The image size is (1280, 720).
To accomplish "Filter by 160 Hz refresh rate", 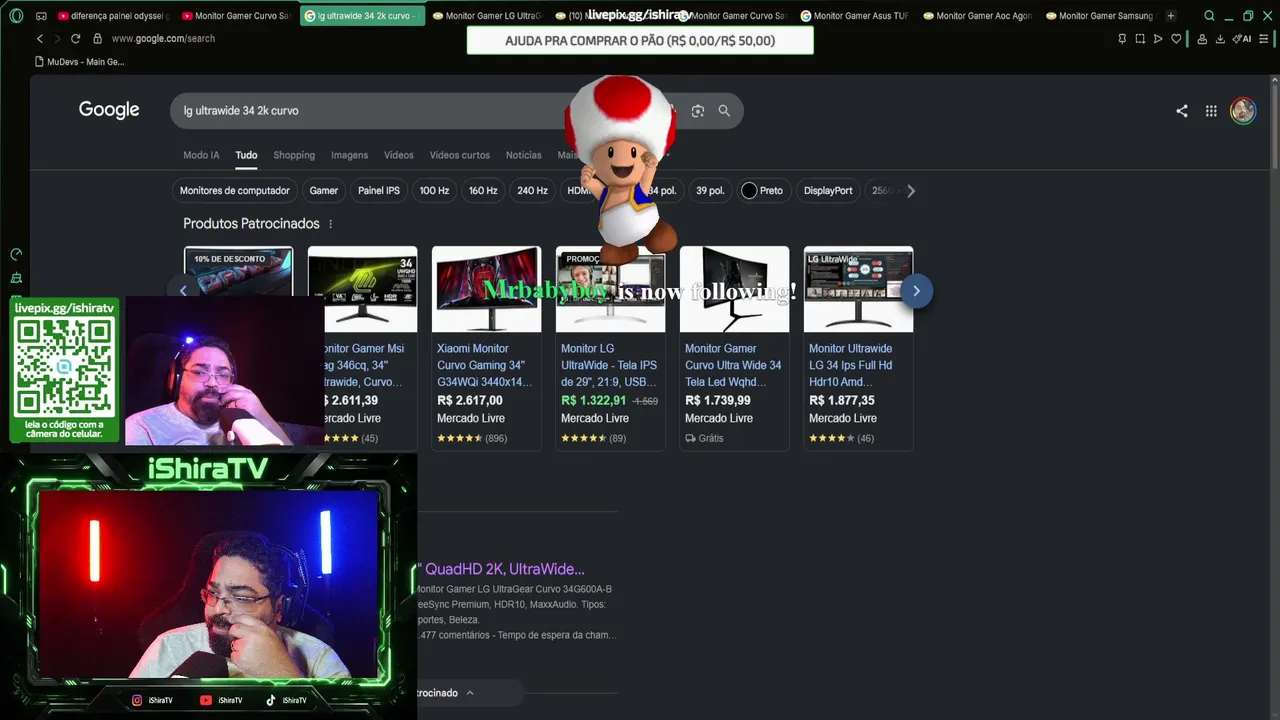I will (x=483, y=191).
